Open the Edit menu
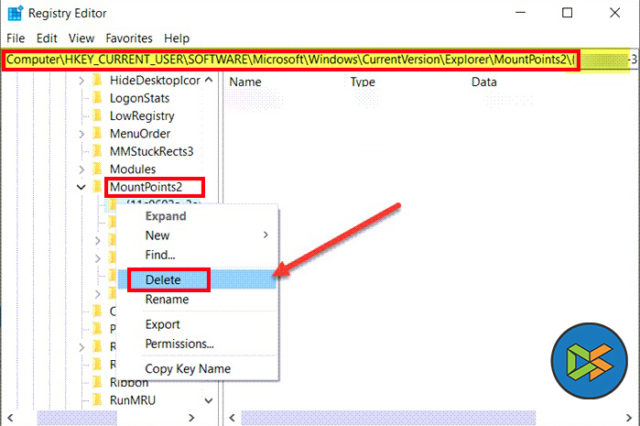The width and height of the screenshot is (640, 426). 47,38
